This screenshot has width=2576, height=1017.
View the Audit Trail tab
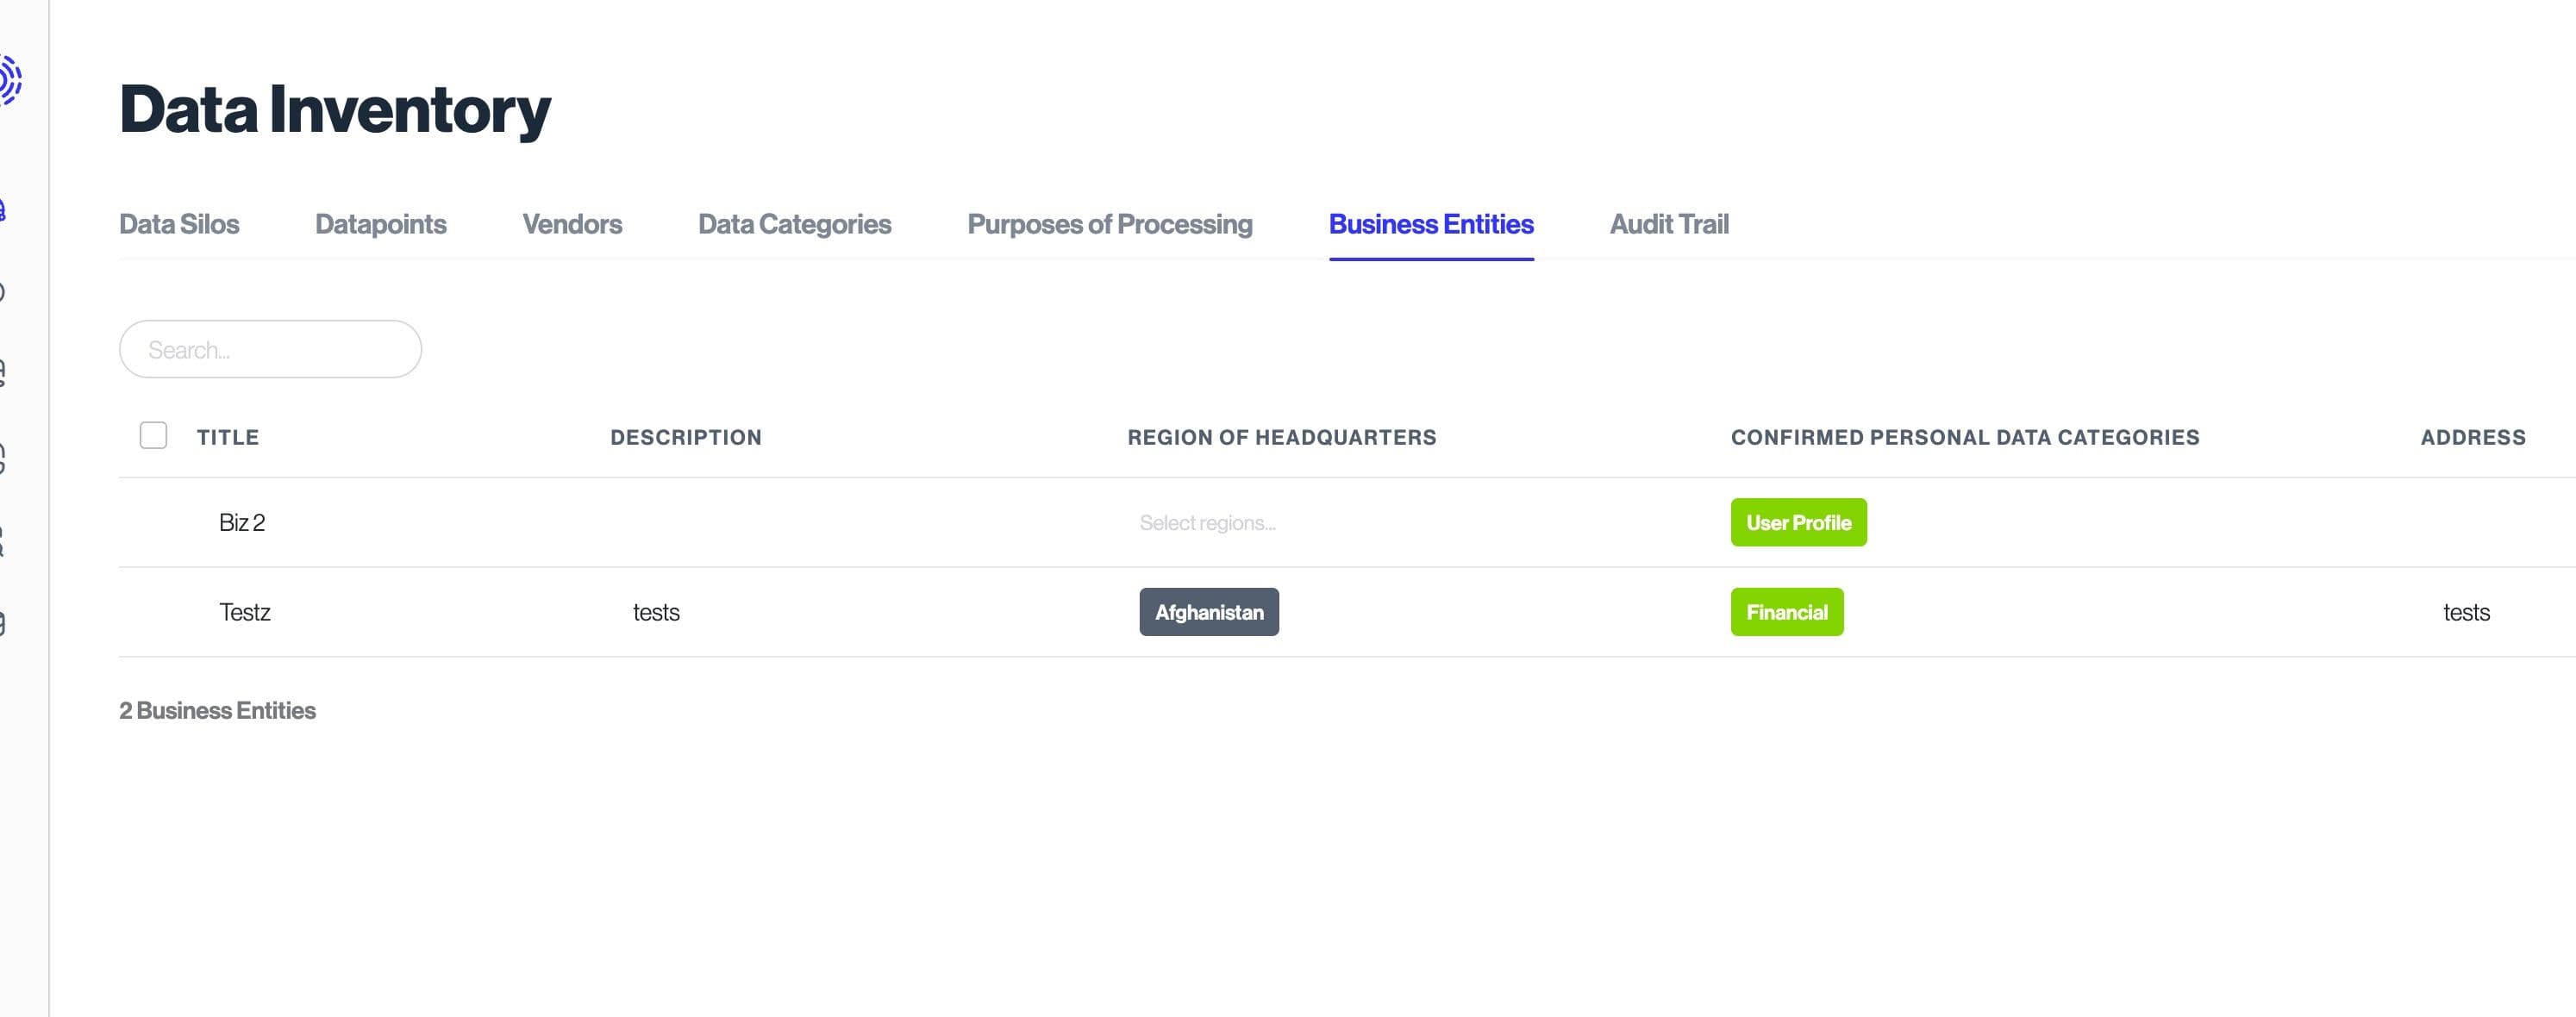[x=1668, y=224]
